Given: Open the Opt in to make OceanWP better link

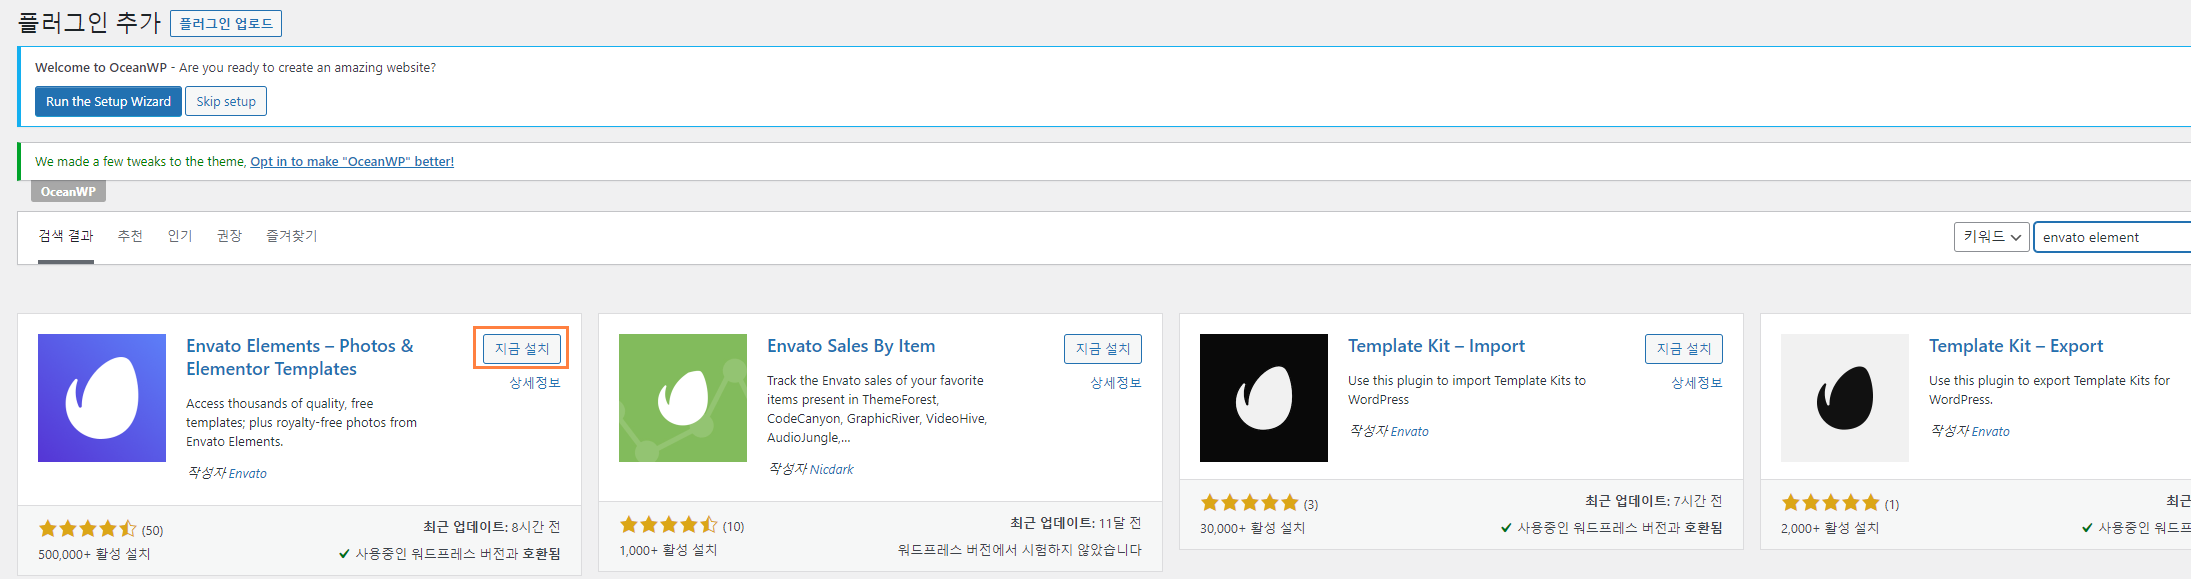Looking at the screenshot, I should pos(352,161).
